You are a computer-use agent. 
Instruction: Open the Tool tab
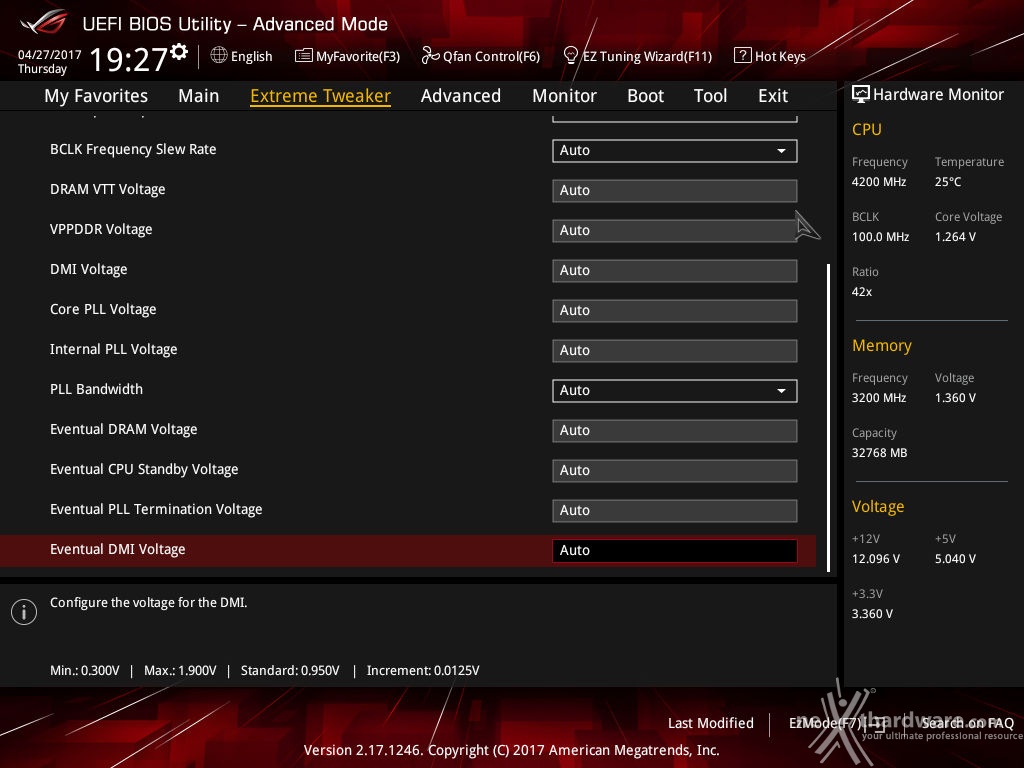[711, 96]
